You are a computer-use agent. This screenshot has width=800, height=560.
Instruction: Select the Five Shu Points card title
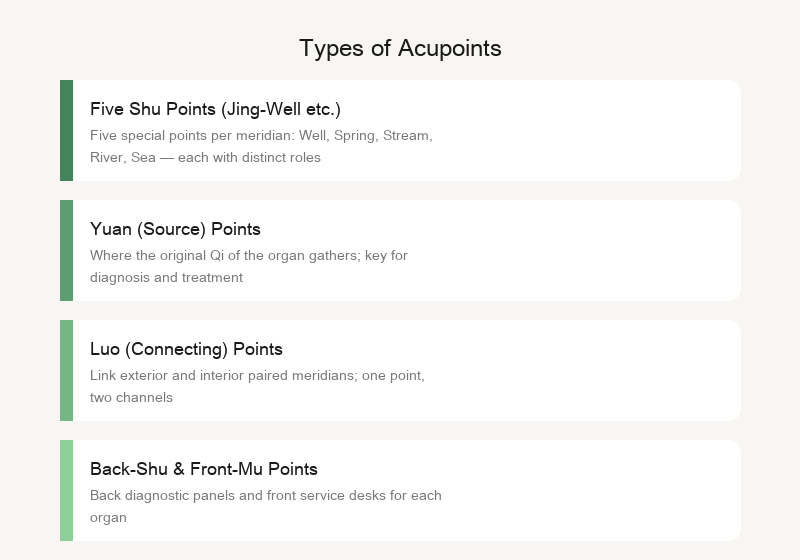(x=215, y=109)
